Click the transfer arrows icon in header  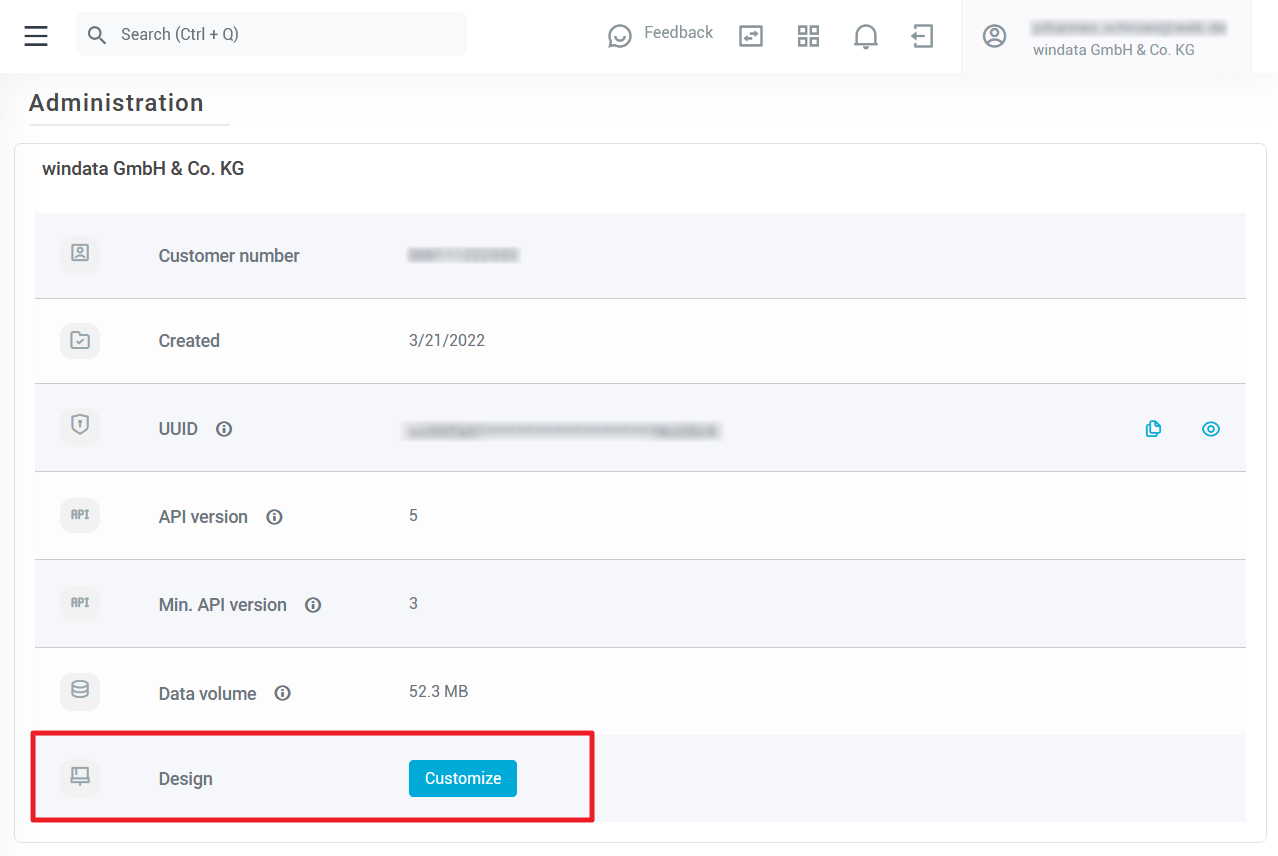tap(750, 36)
